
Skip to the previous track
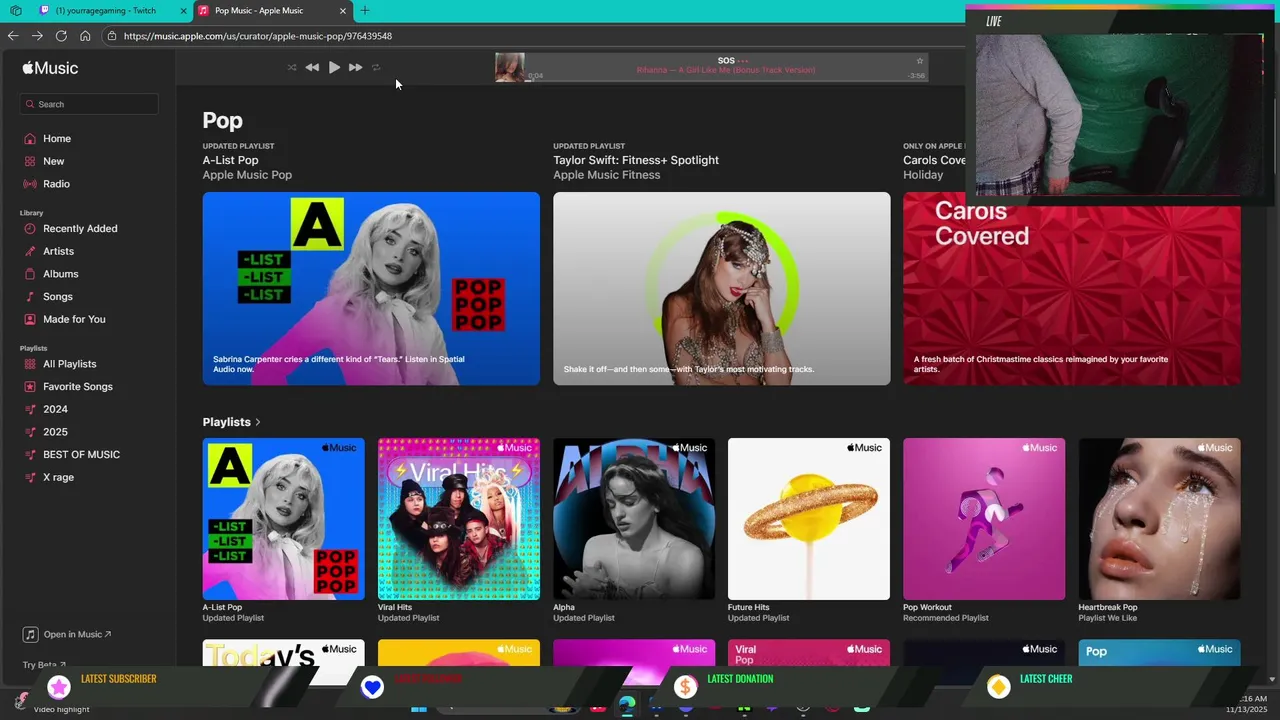(312, 68)
